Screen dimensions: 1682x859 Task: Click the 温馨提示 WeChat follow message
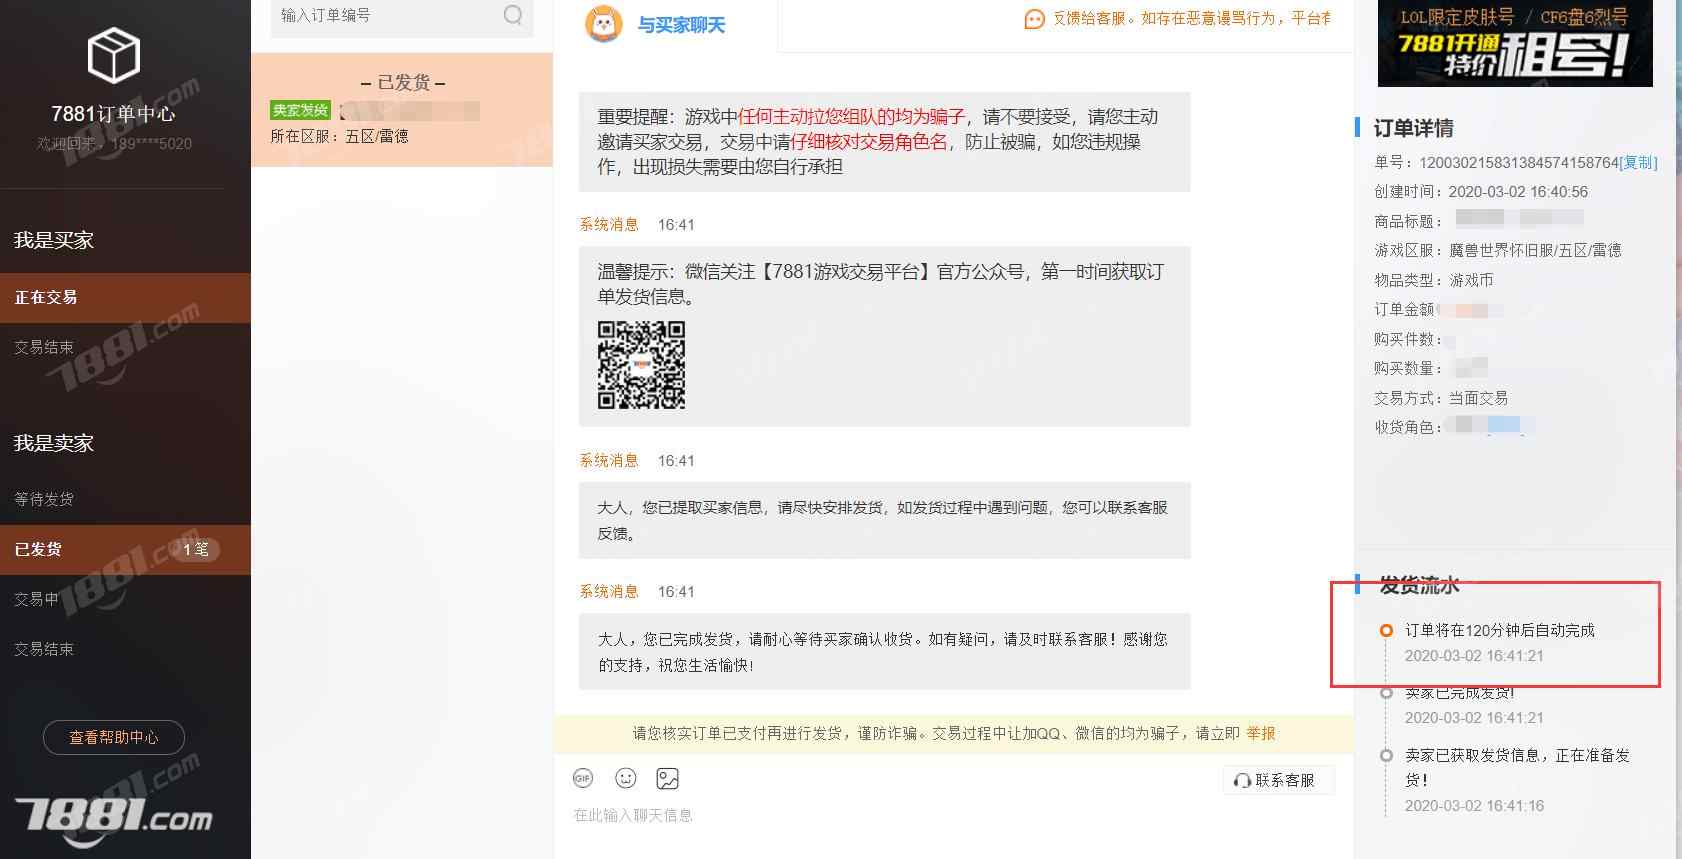click(x=884, y=336)
